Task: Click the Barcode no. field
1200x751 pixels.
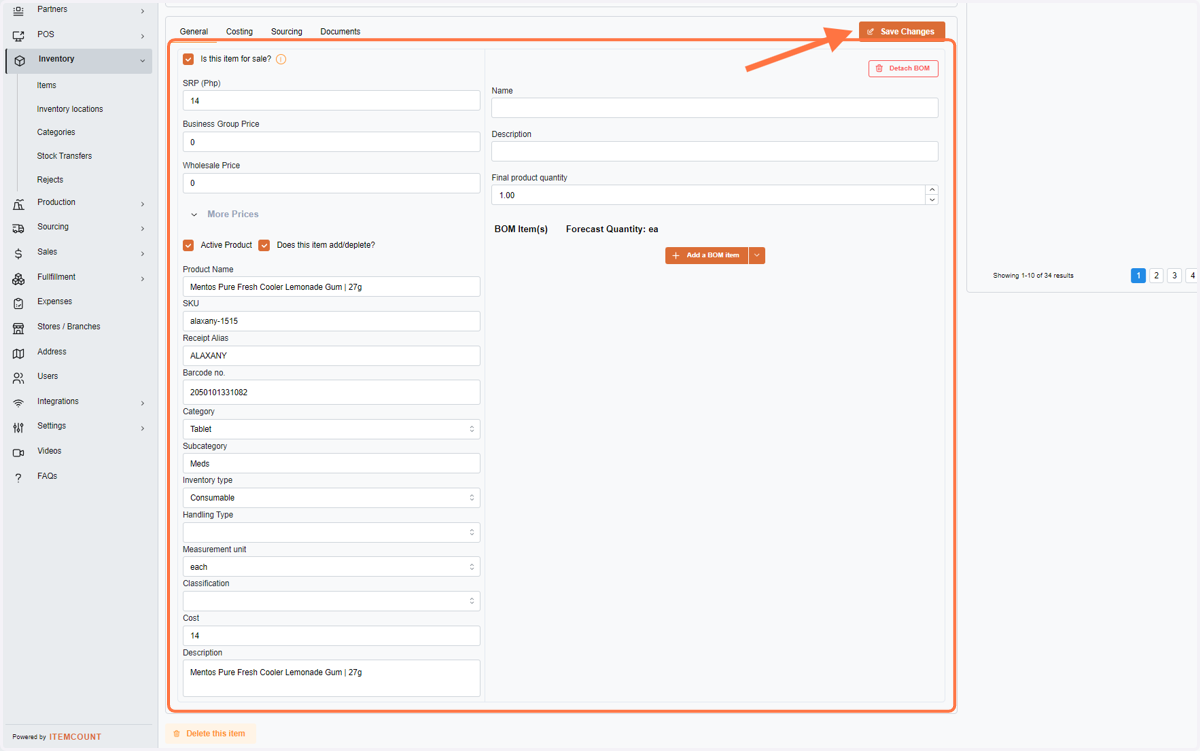Action: click(x=331, y=392)
